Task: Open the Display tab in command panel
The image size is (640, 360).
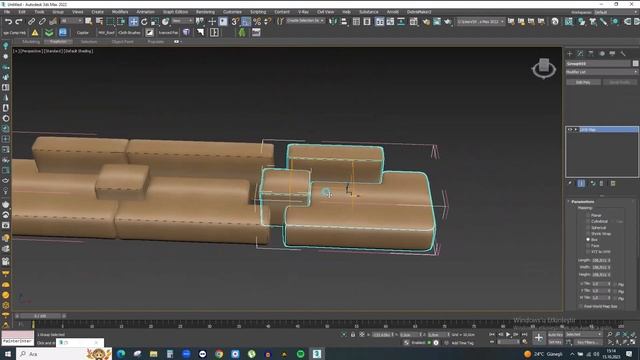Action: point(612,53)
